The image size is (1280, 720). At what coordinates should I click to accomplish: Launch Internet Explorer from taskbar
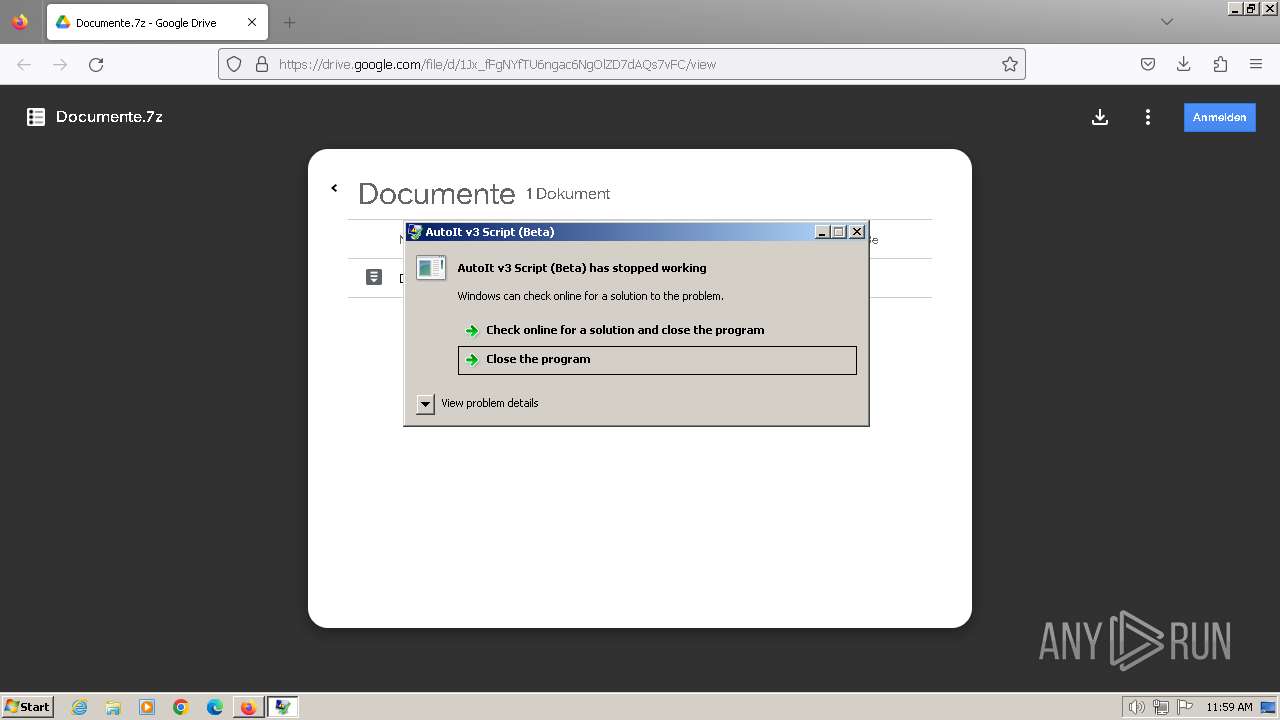coord(80,707)
